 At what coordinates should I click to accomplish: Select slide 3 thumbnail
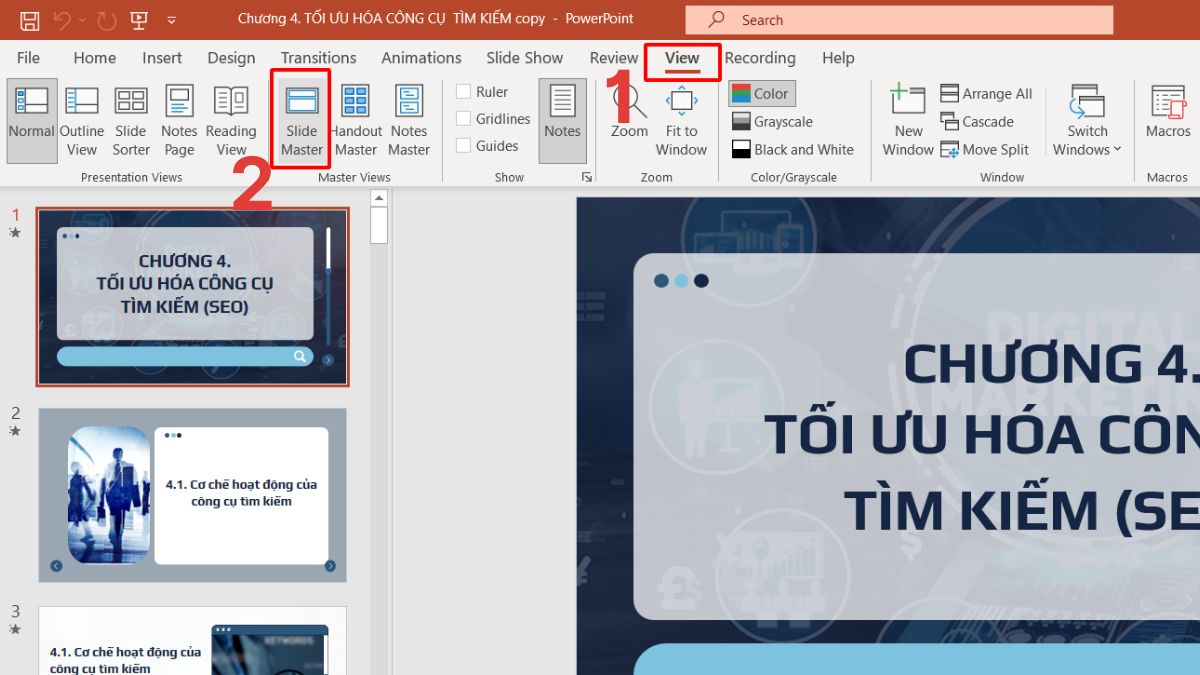pos(193,640)
